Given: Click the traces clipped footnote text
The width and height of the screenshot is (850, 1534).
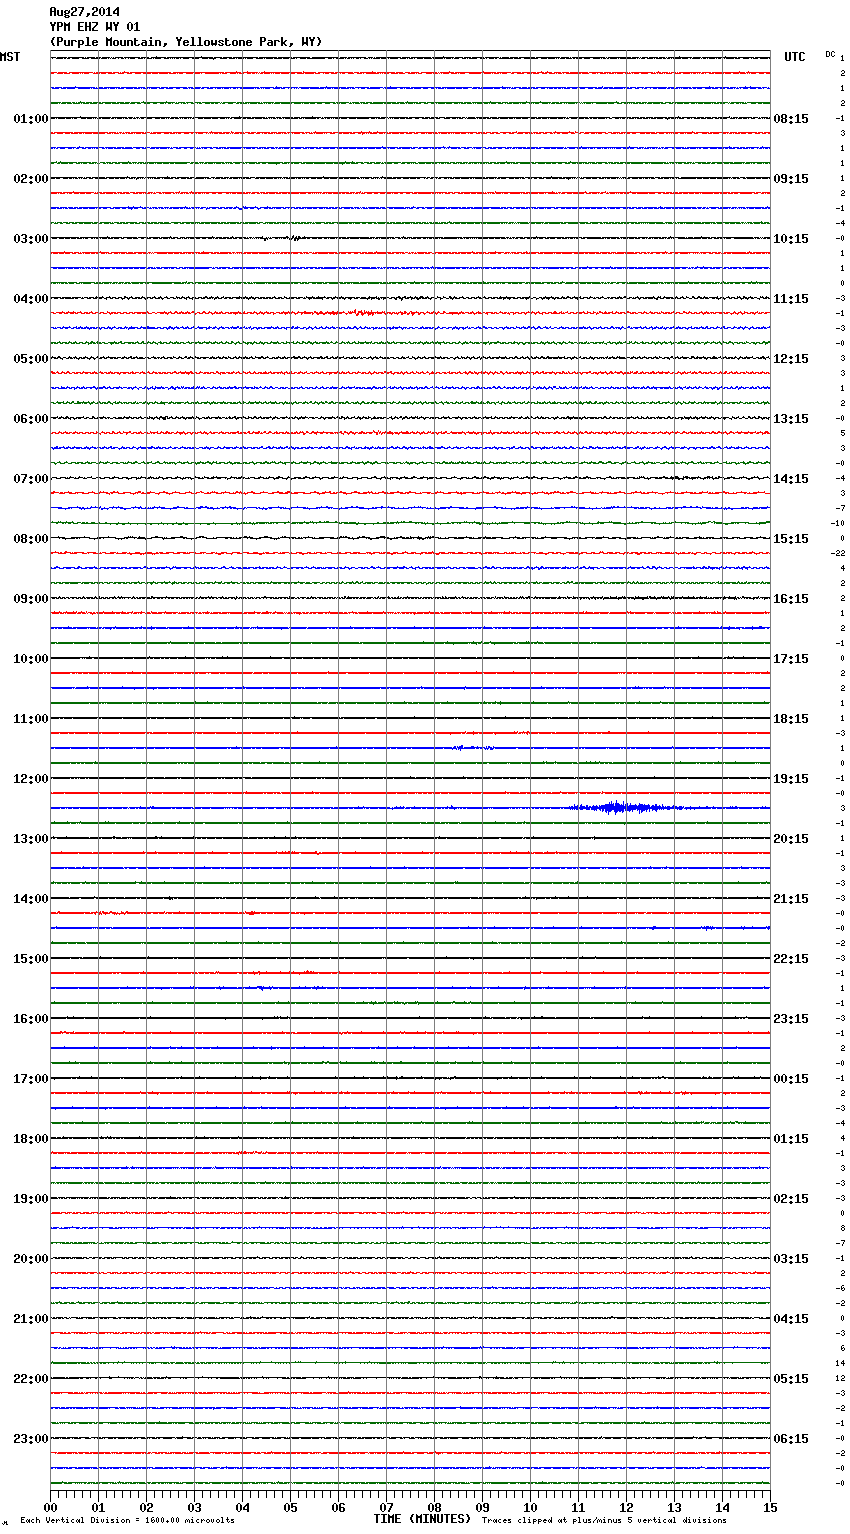Looking at the screenshot, I should coord(604,1520).
